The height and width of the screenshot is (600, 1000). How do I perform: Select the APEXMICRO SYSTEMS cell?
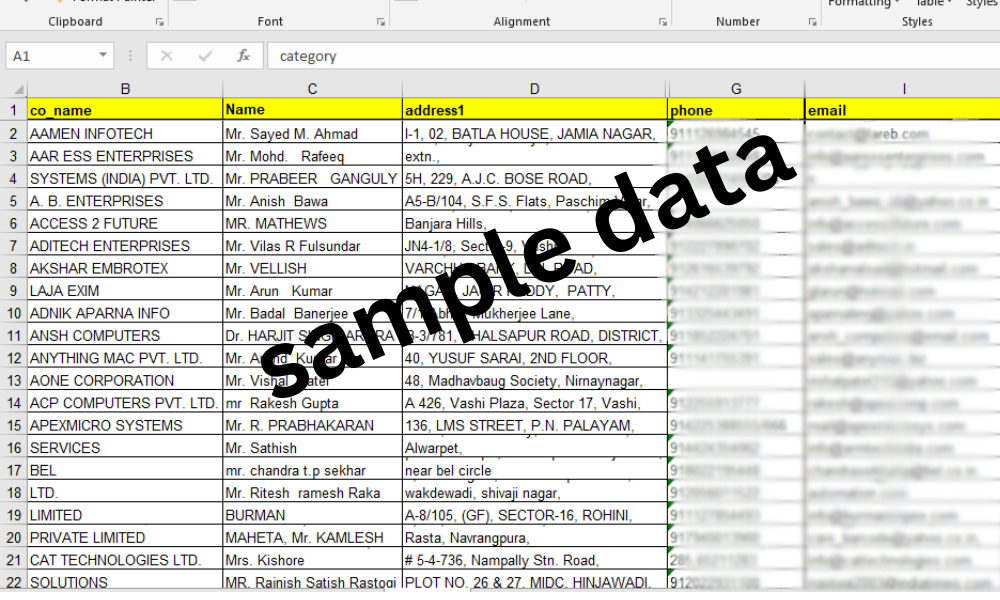coord(125,425)
